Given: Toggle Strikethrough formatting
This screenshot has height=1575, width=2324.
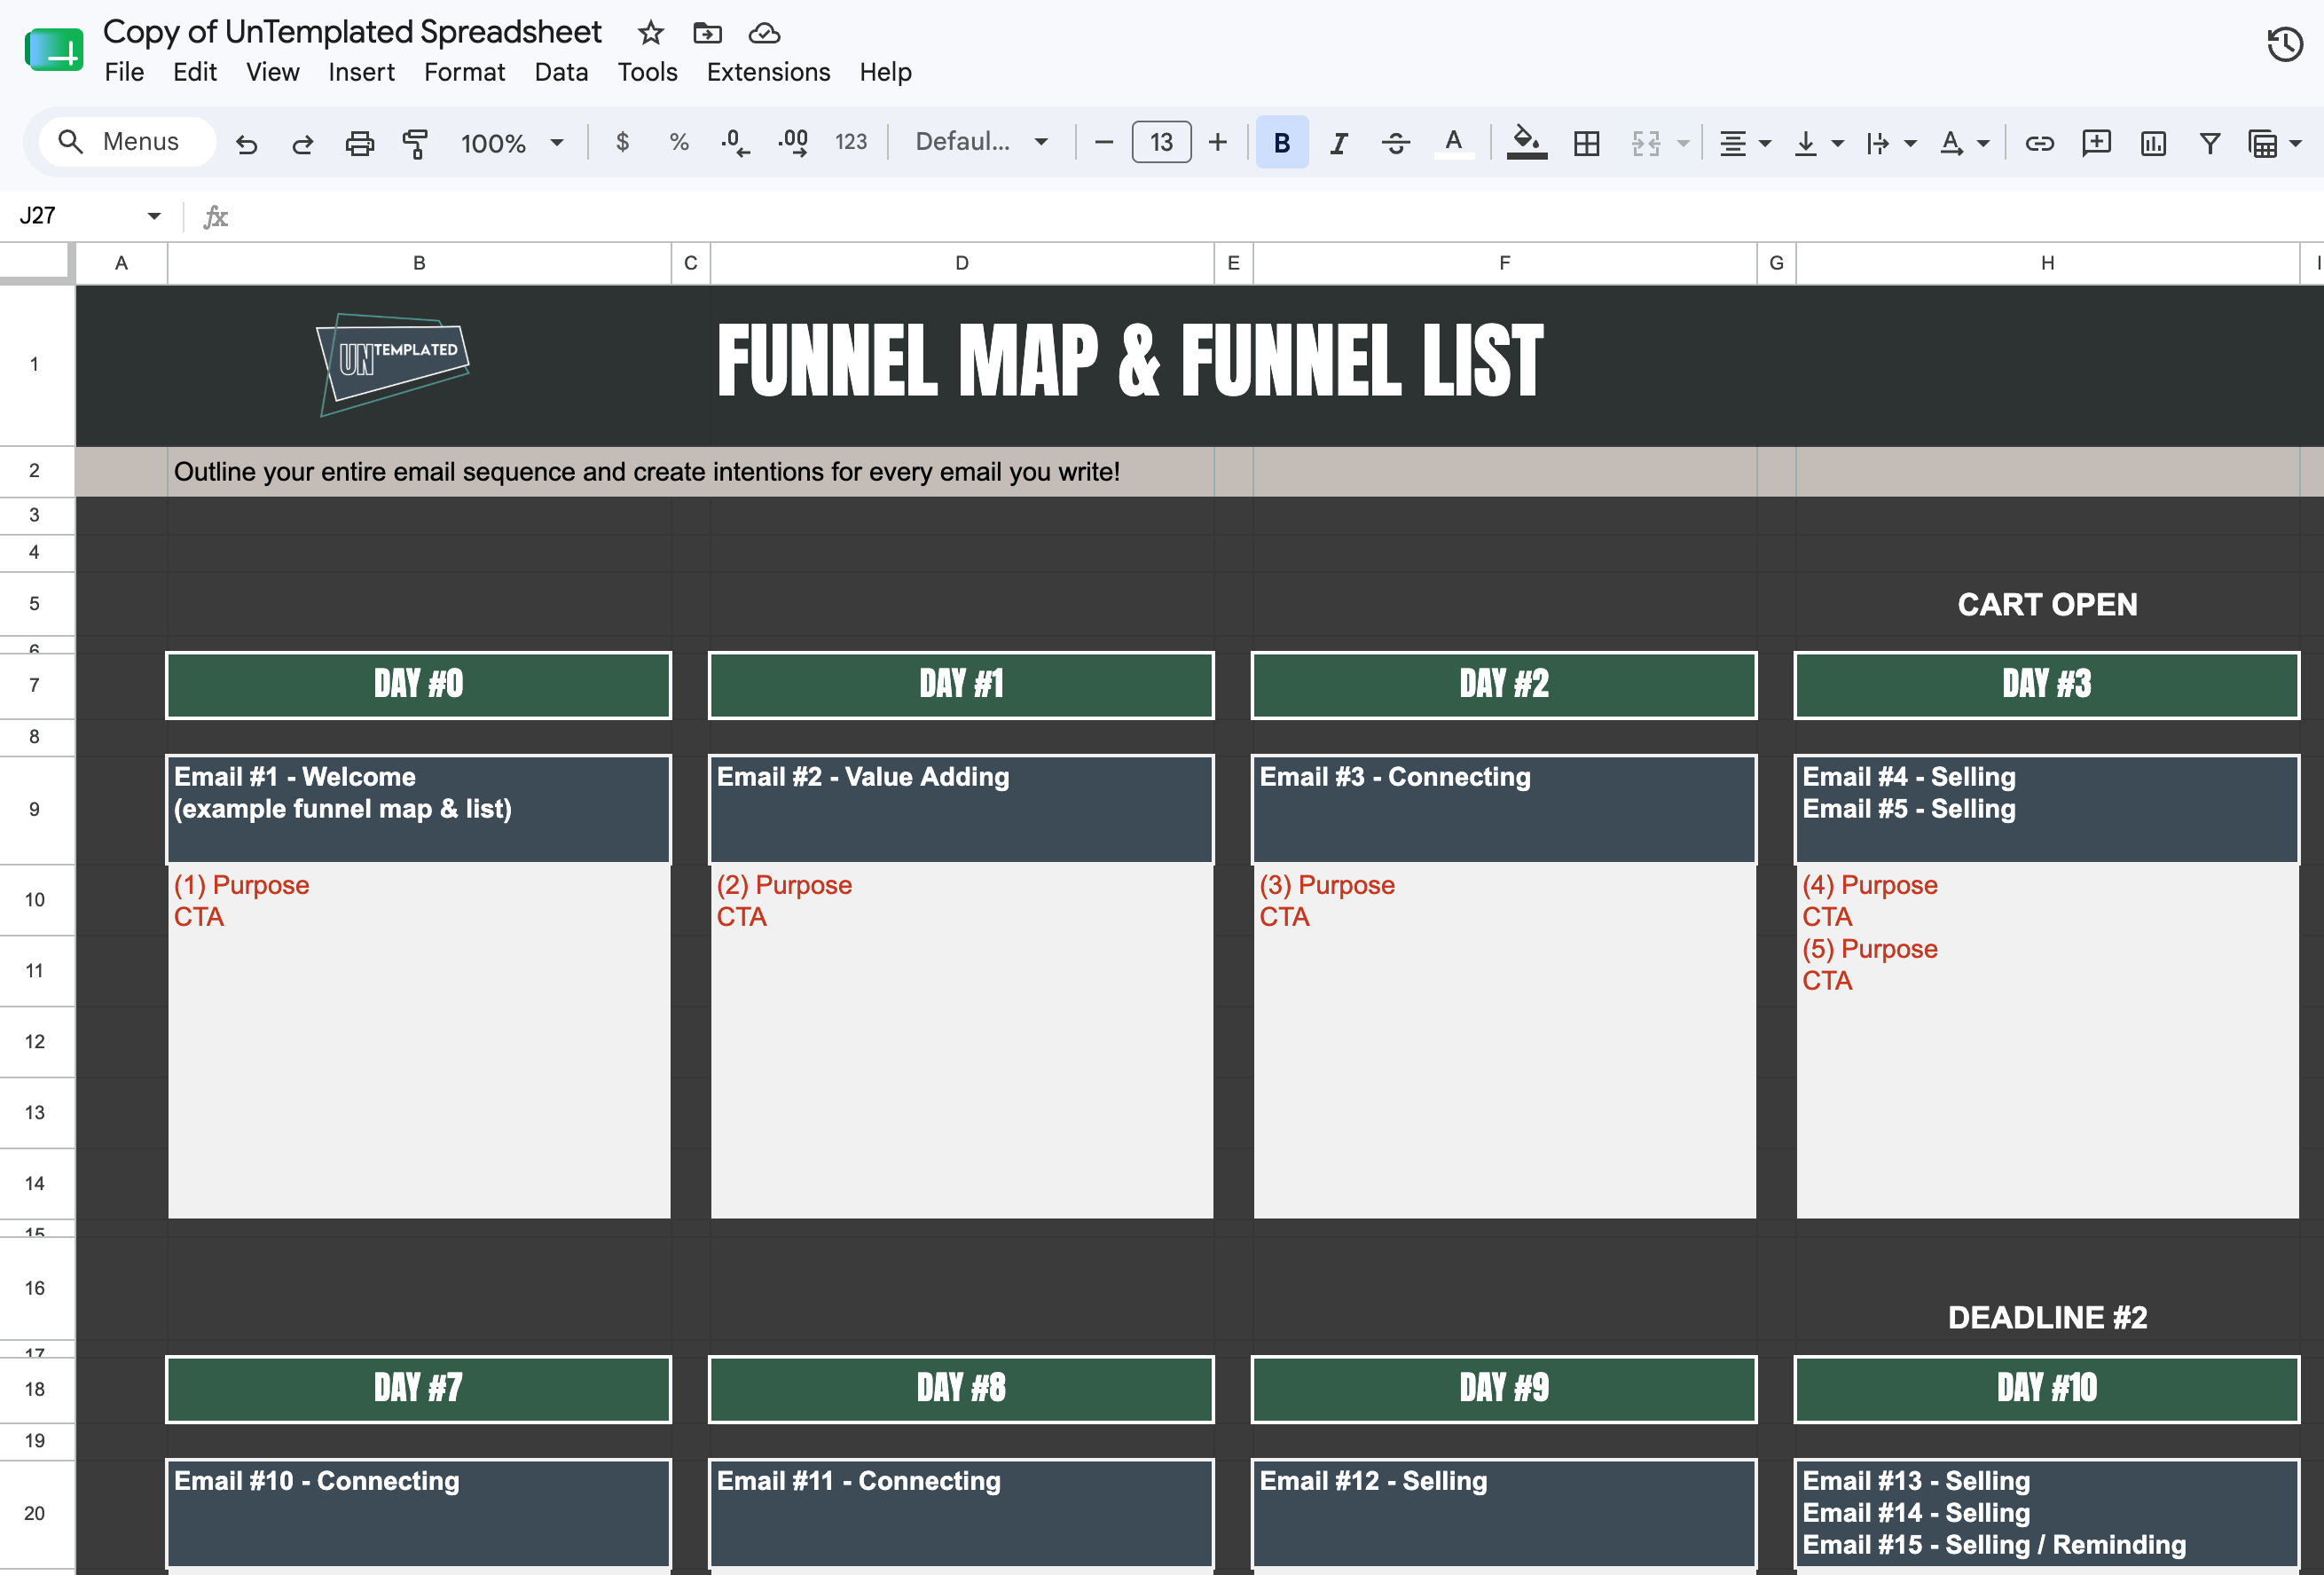Looking at the screenshot, I should coord(1395,143).
